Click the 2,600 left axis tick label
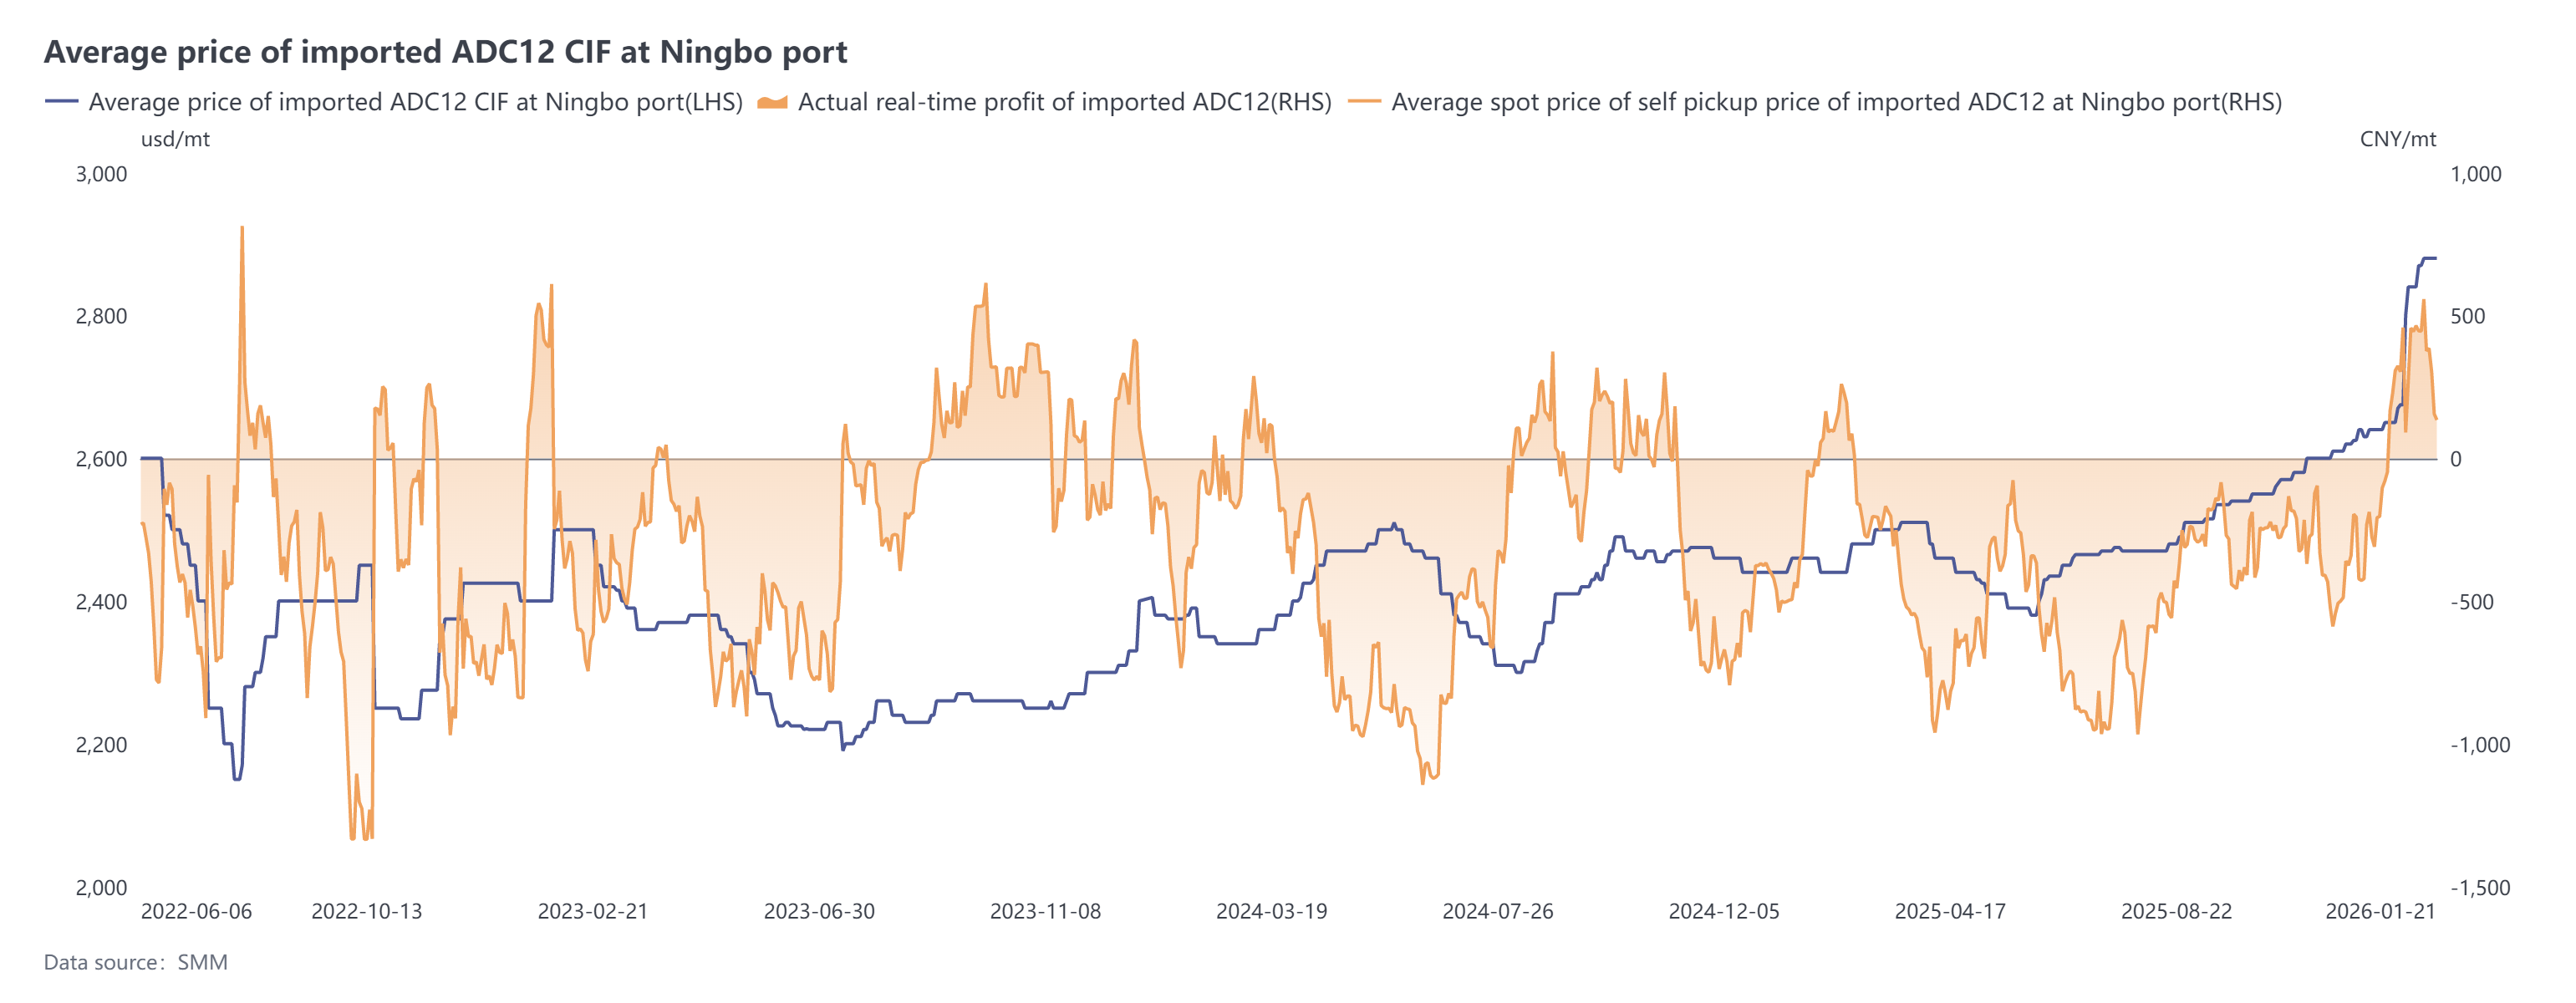The width and height of the screenshot is (2576, 1003). pos(102,459)
